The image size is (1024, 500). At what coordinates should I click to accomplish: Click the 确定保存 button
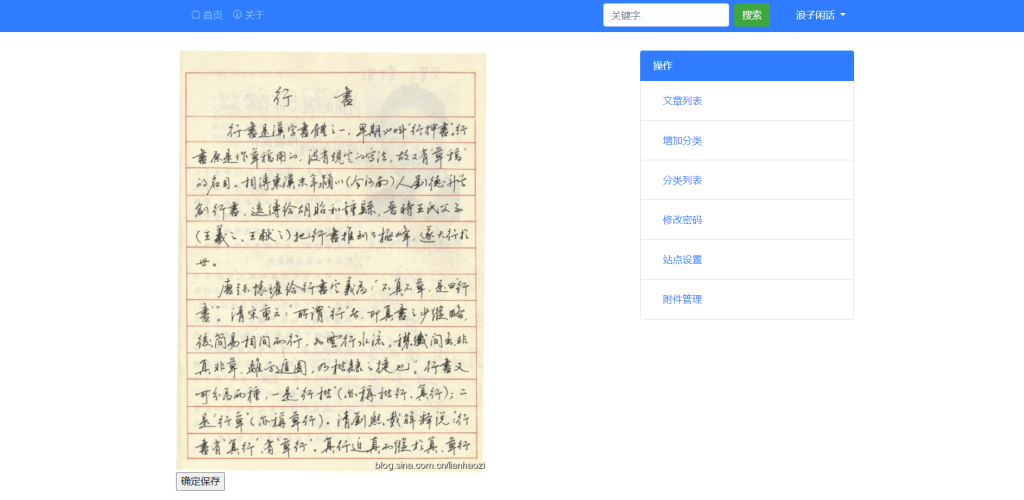200,482
